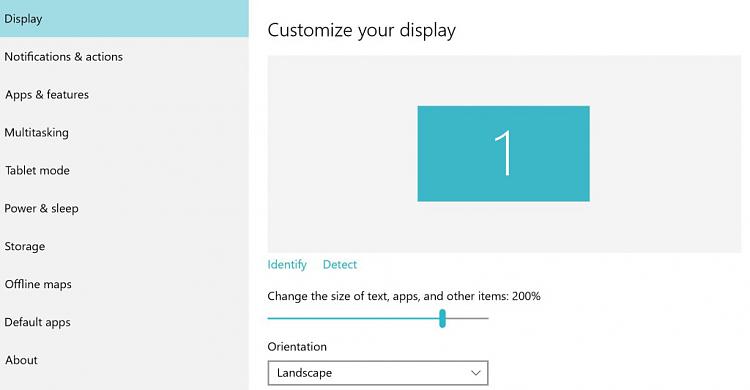
Task: Select the Display settings category
Action: click(124, 19)
